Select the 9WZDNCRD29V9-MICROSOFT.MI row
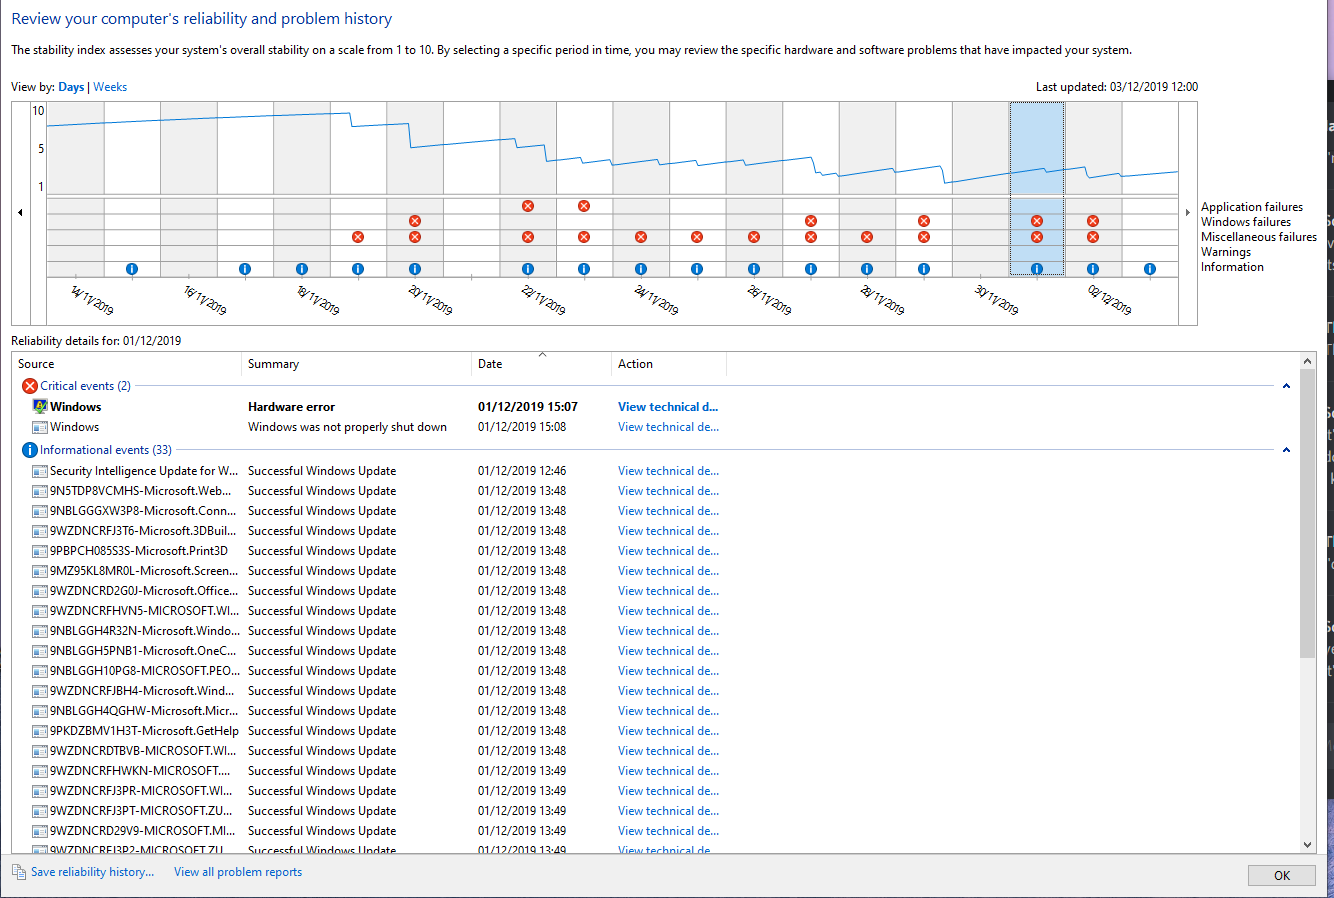The width and height of the screenshot is (1334, 898). pos(655,831)
